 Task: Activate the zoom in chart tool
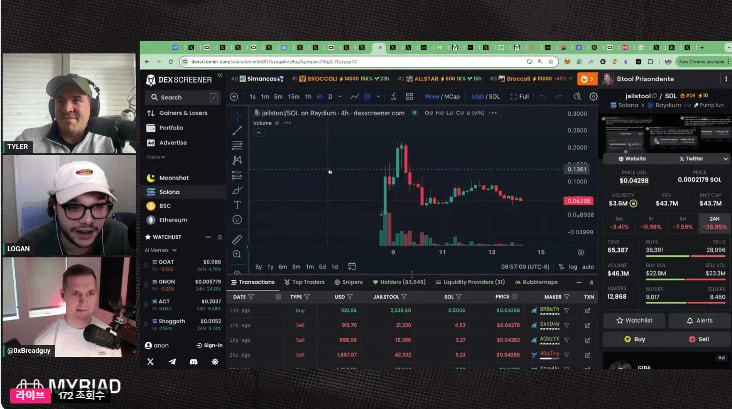click(x=237, y=254)
